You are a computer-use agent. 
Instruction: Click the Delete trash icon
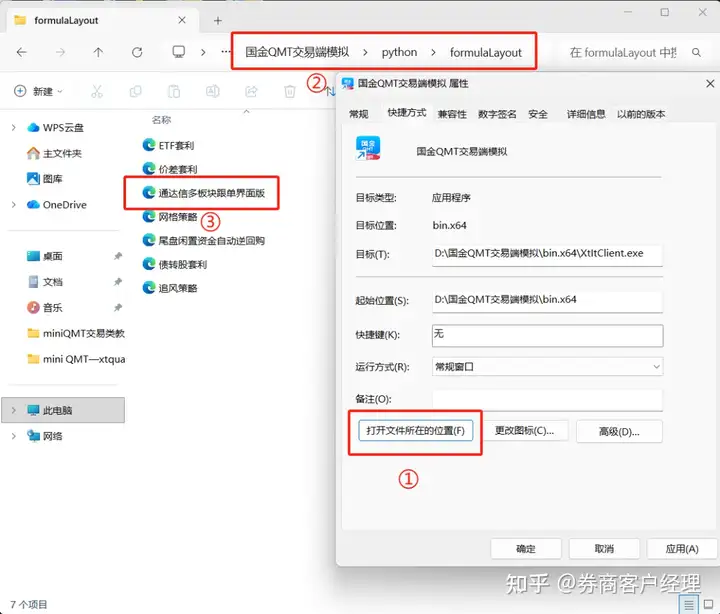point(290,91)
